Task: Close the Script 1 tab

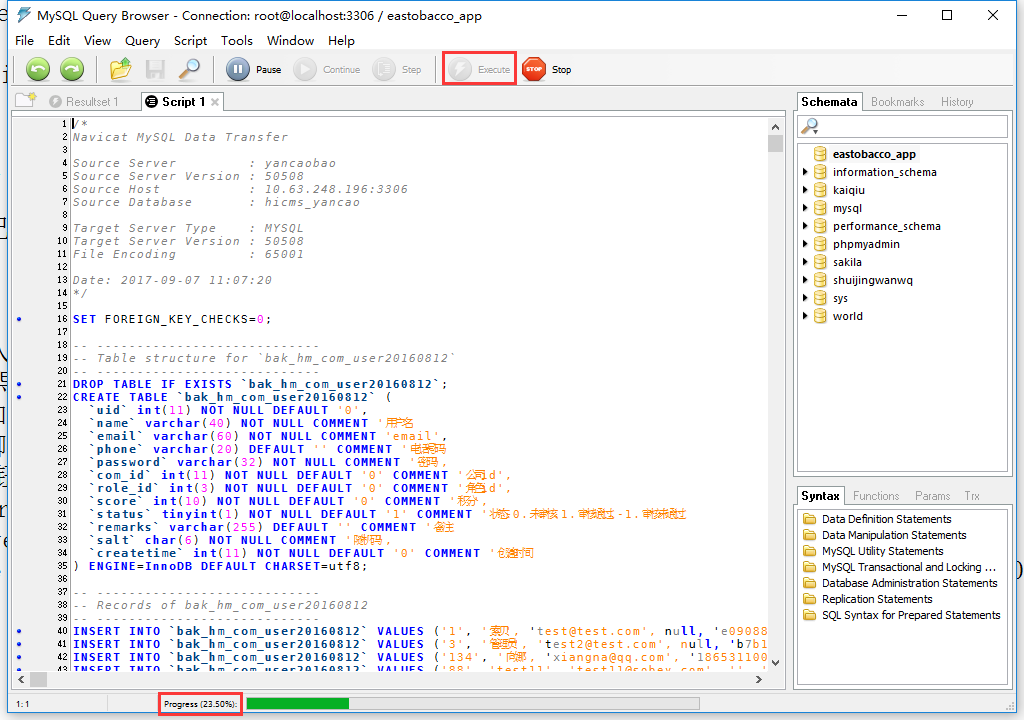Action: (214, 102)
